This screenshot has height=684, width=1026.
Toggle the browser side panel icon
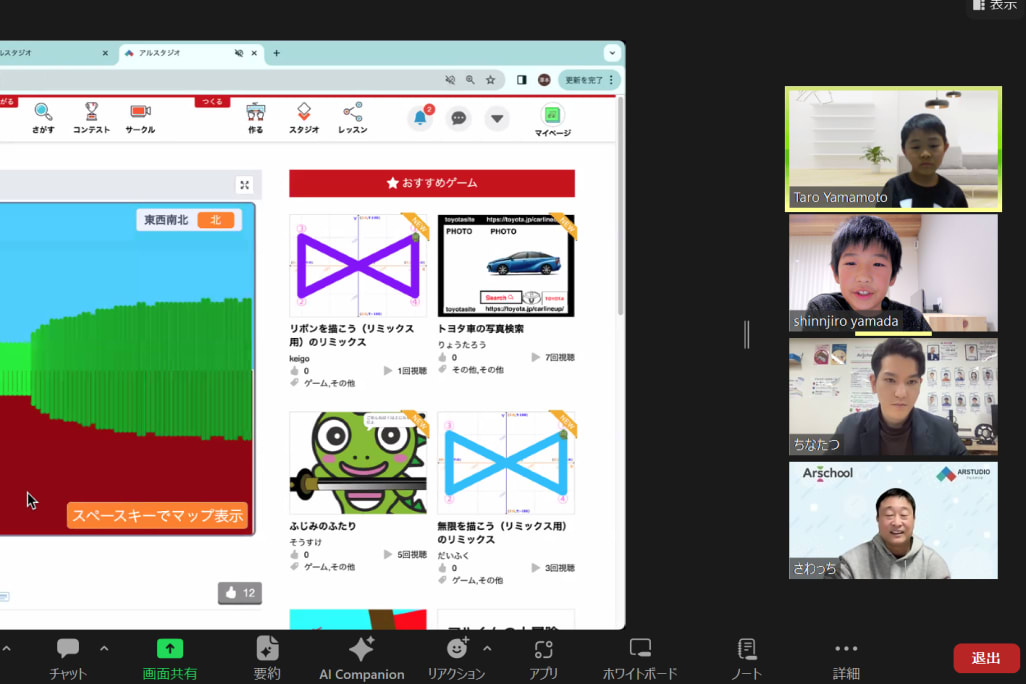click(x=521, y=80)
